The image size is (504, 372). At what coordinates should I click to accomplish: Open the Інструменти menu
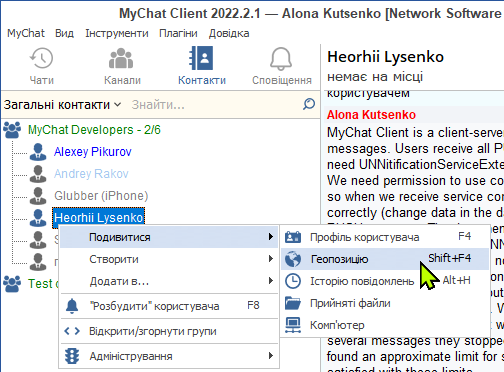(117, 33)
